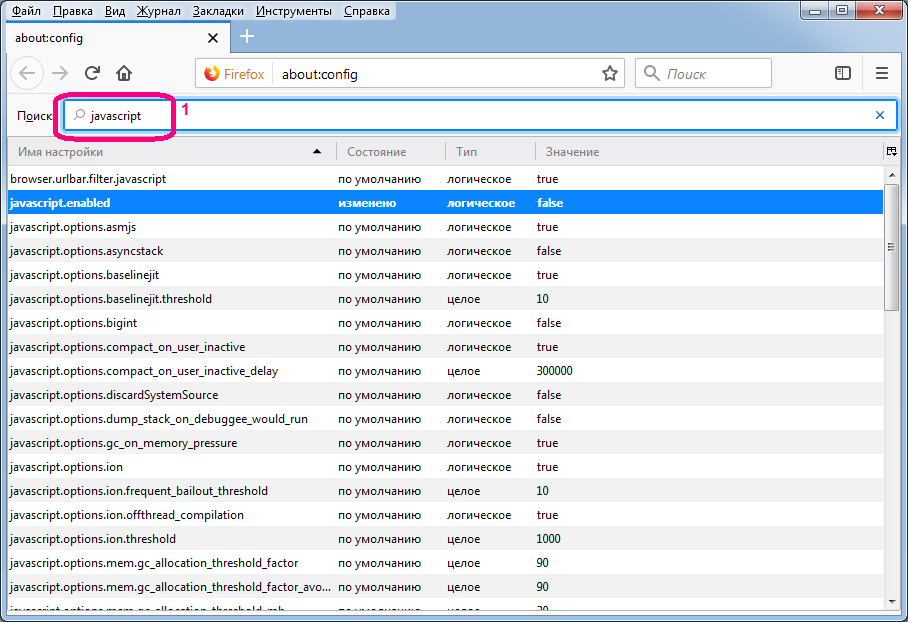Open a new tab with the plus button
The image size is (908, 622).
tap(247, 37)
